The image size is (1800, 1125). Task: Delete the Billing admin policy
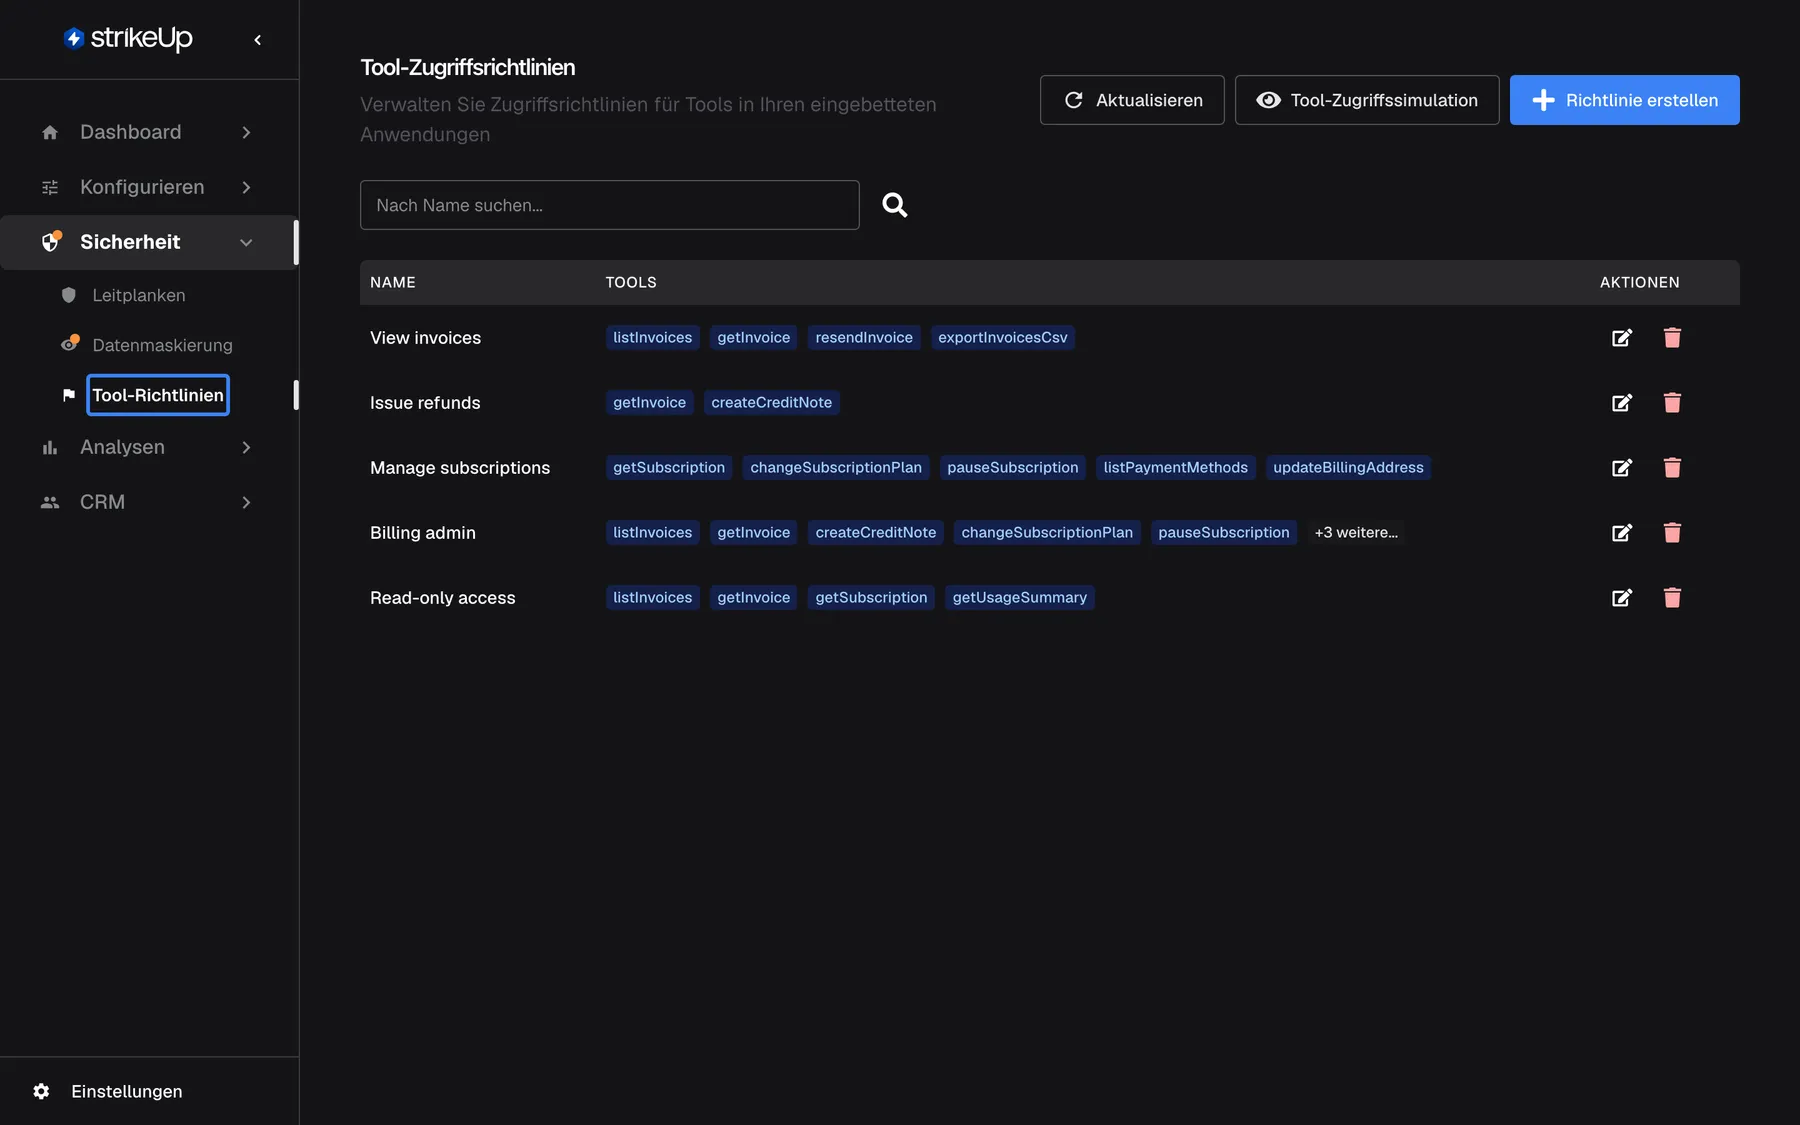click(1672, 533)
